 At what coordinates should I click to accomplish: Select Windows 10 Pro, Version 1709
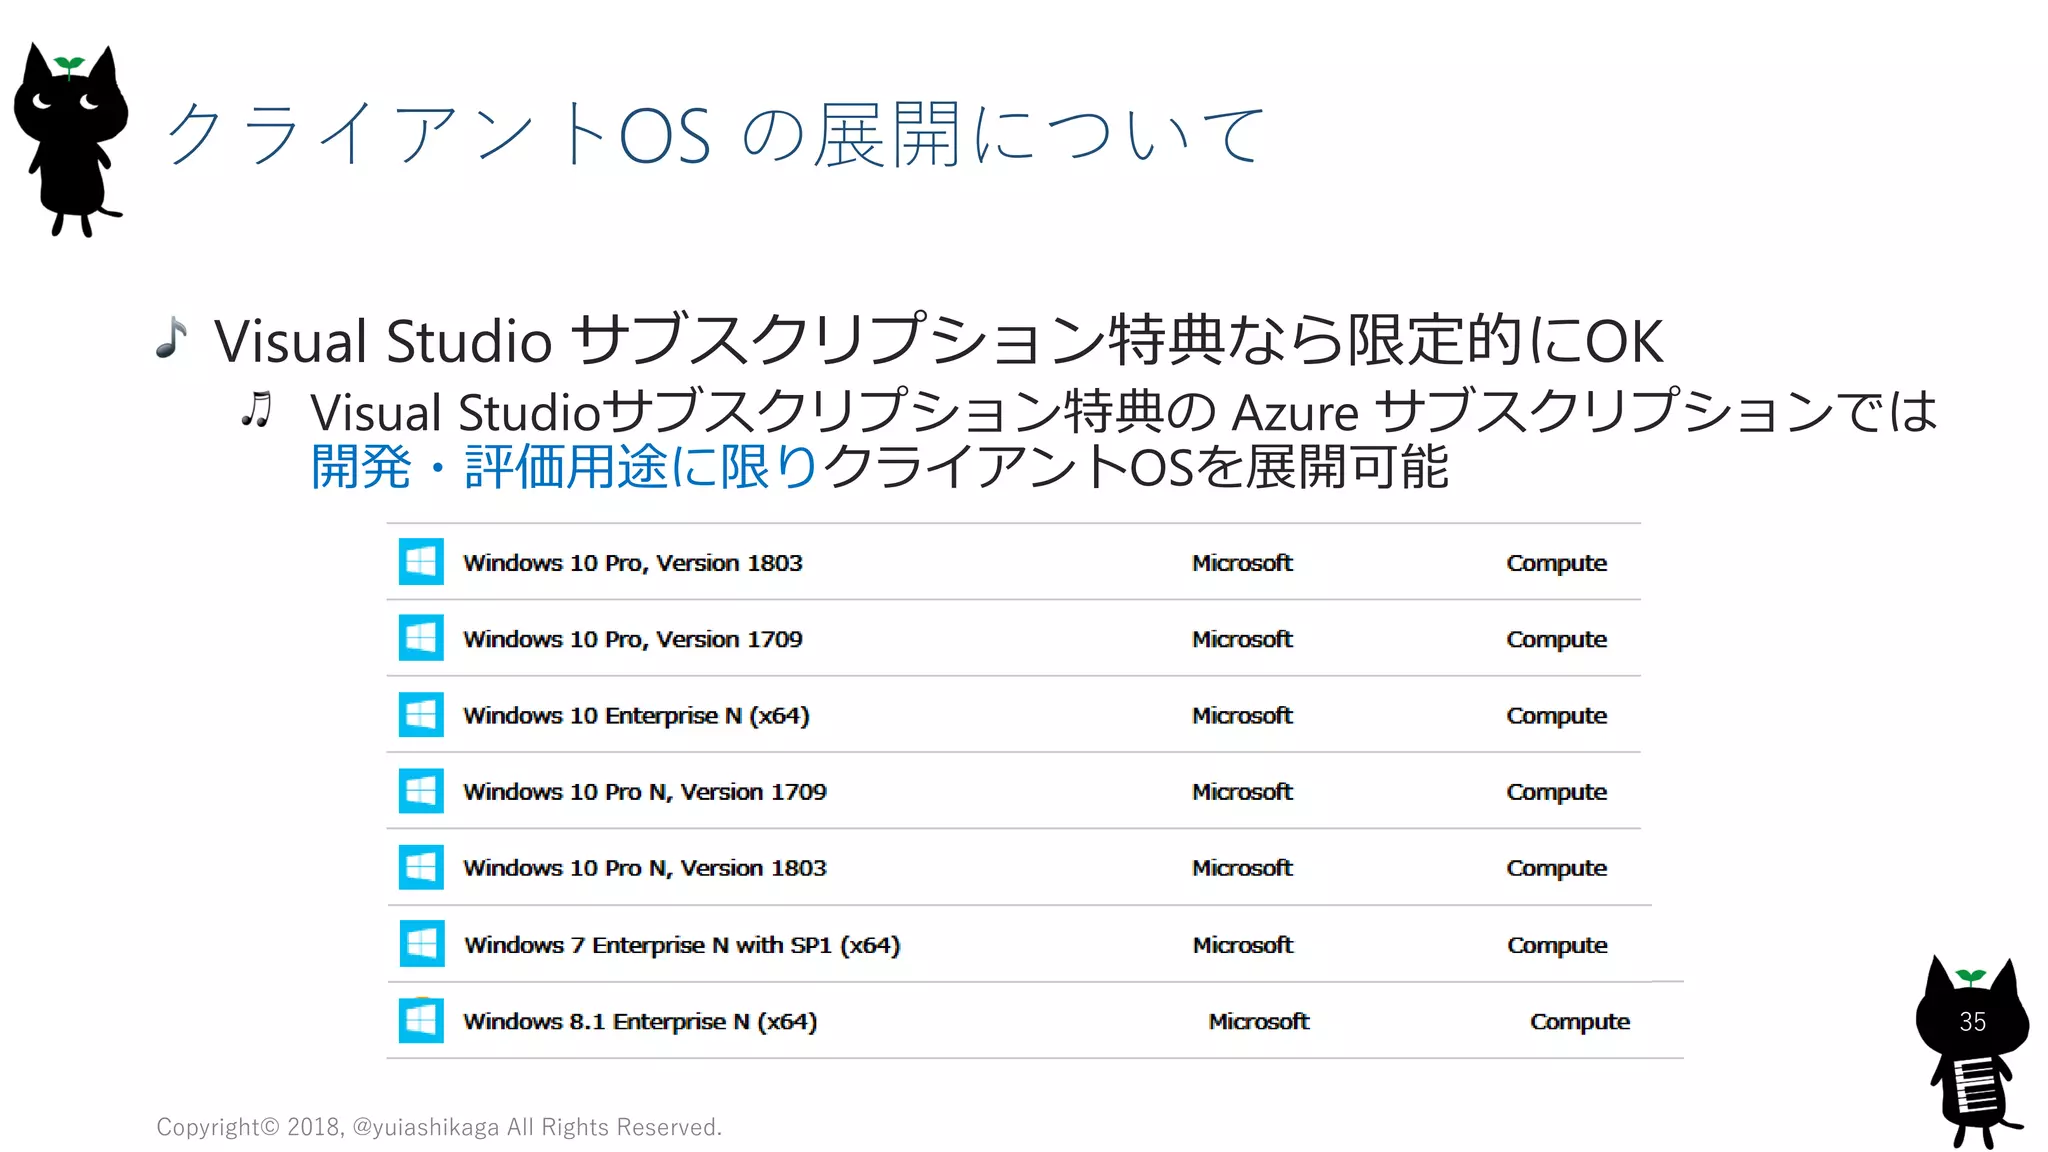click(x=633, y=639)
